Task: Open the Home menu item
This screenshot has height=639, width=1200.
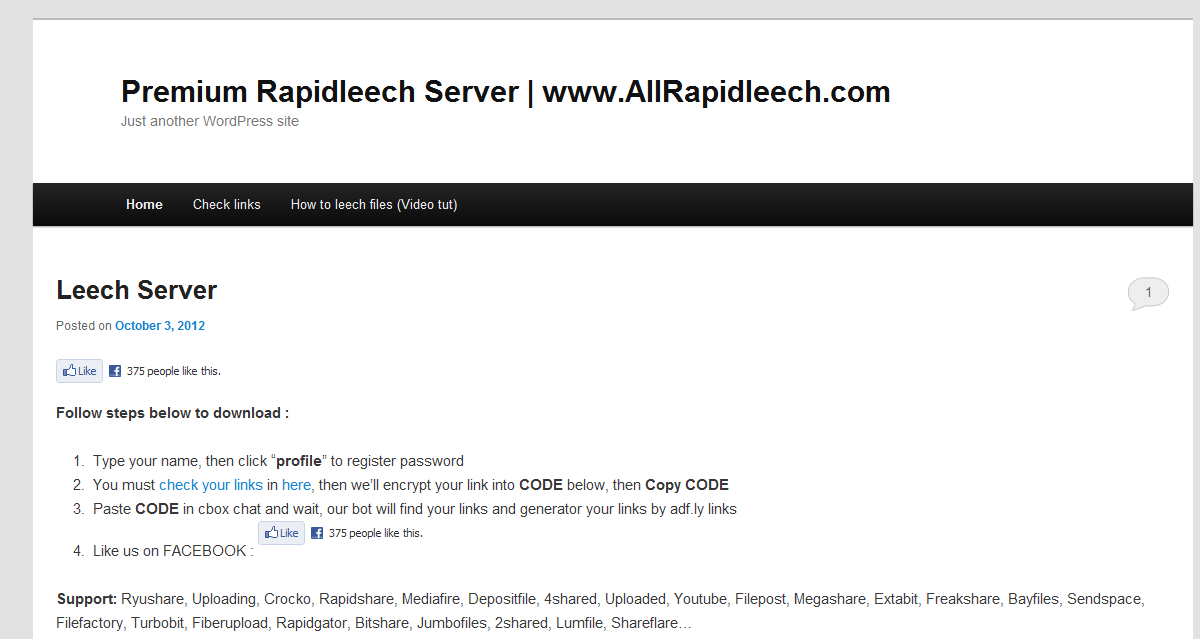Action: (x=144, y=204)
